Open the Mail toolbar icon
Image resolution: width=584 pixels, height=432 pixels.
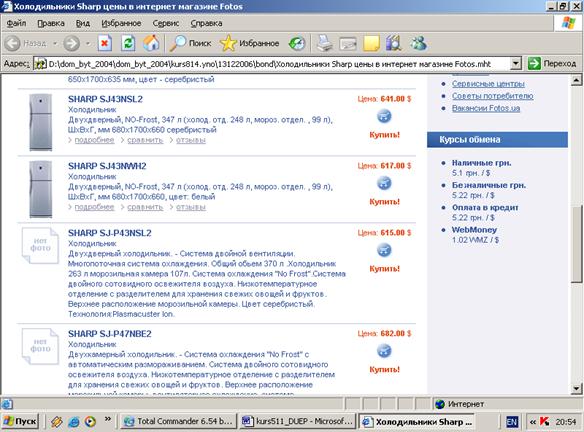click(x=348, y=44)
